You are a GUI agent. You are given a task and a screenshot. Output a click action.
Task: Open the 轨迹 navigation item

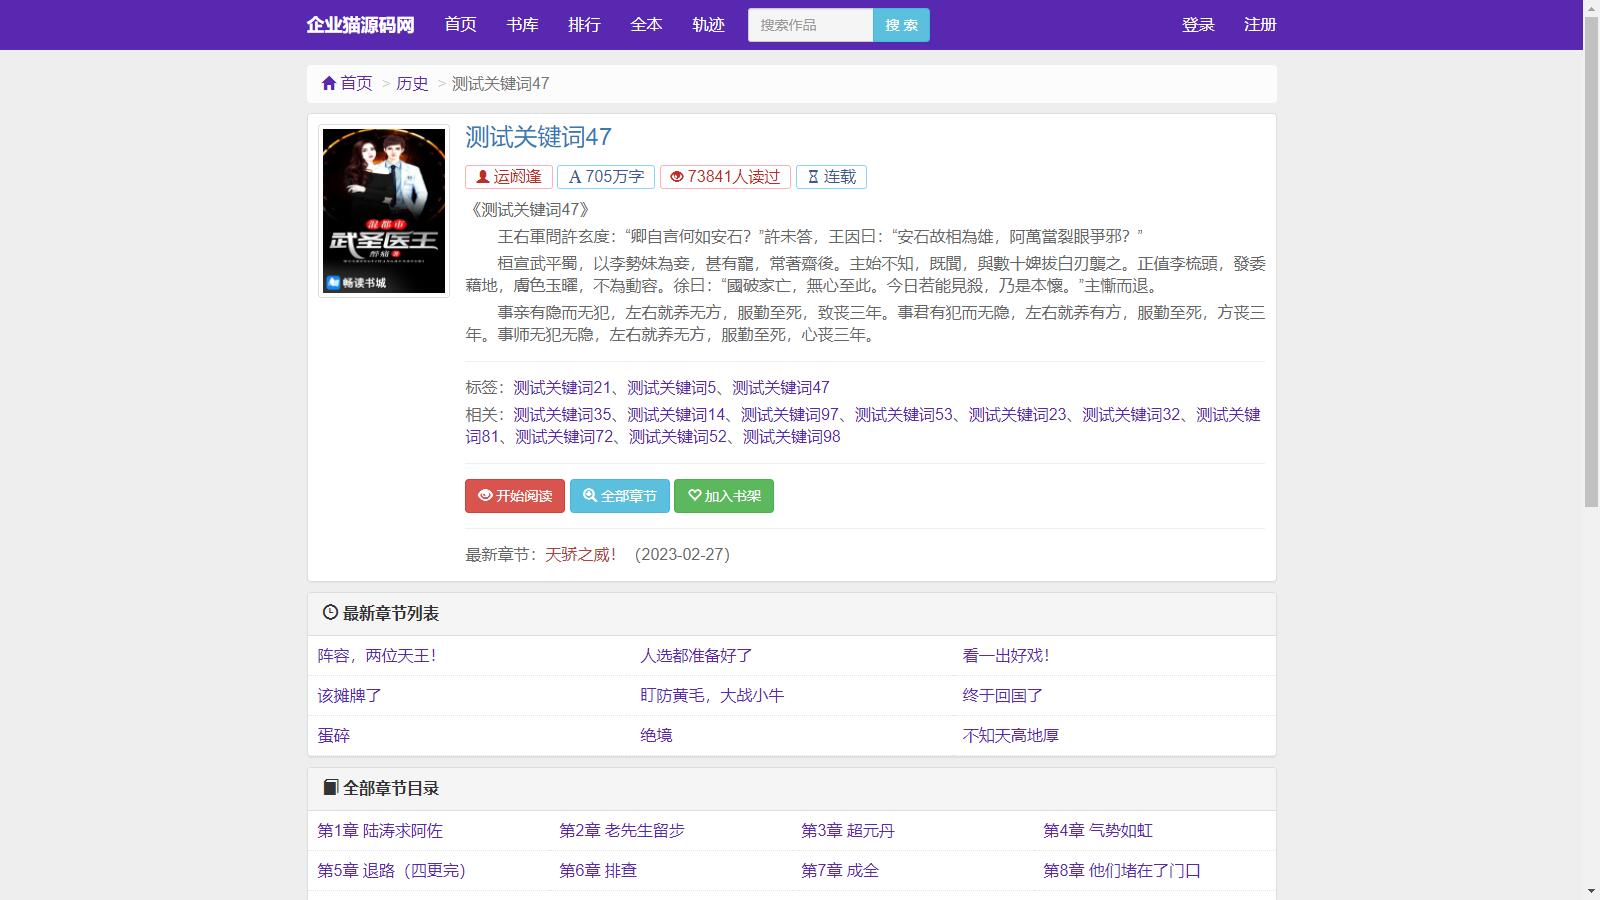click(708, 25)
